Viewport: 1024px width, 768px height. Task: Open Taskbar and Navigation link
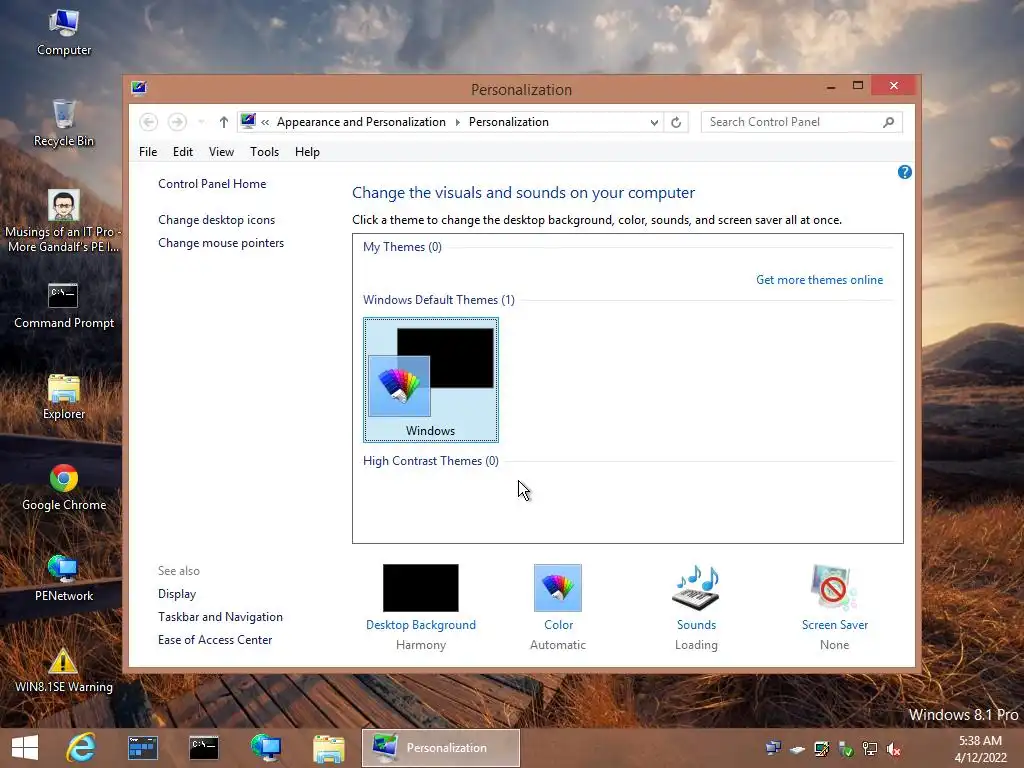pos(220,617)
